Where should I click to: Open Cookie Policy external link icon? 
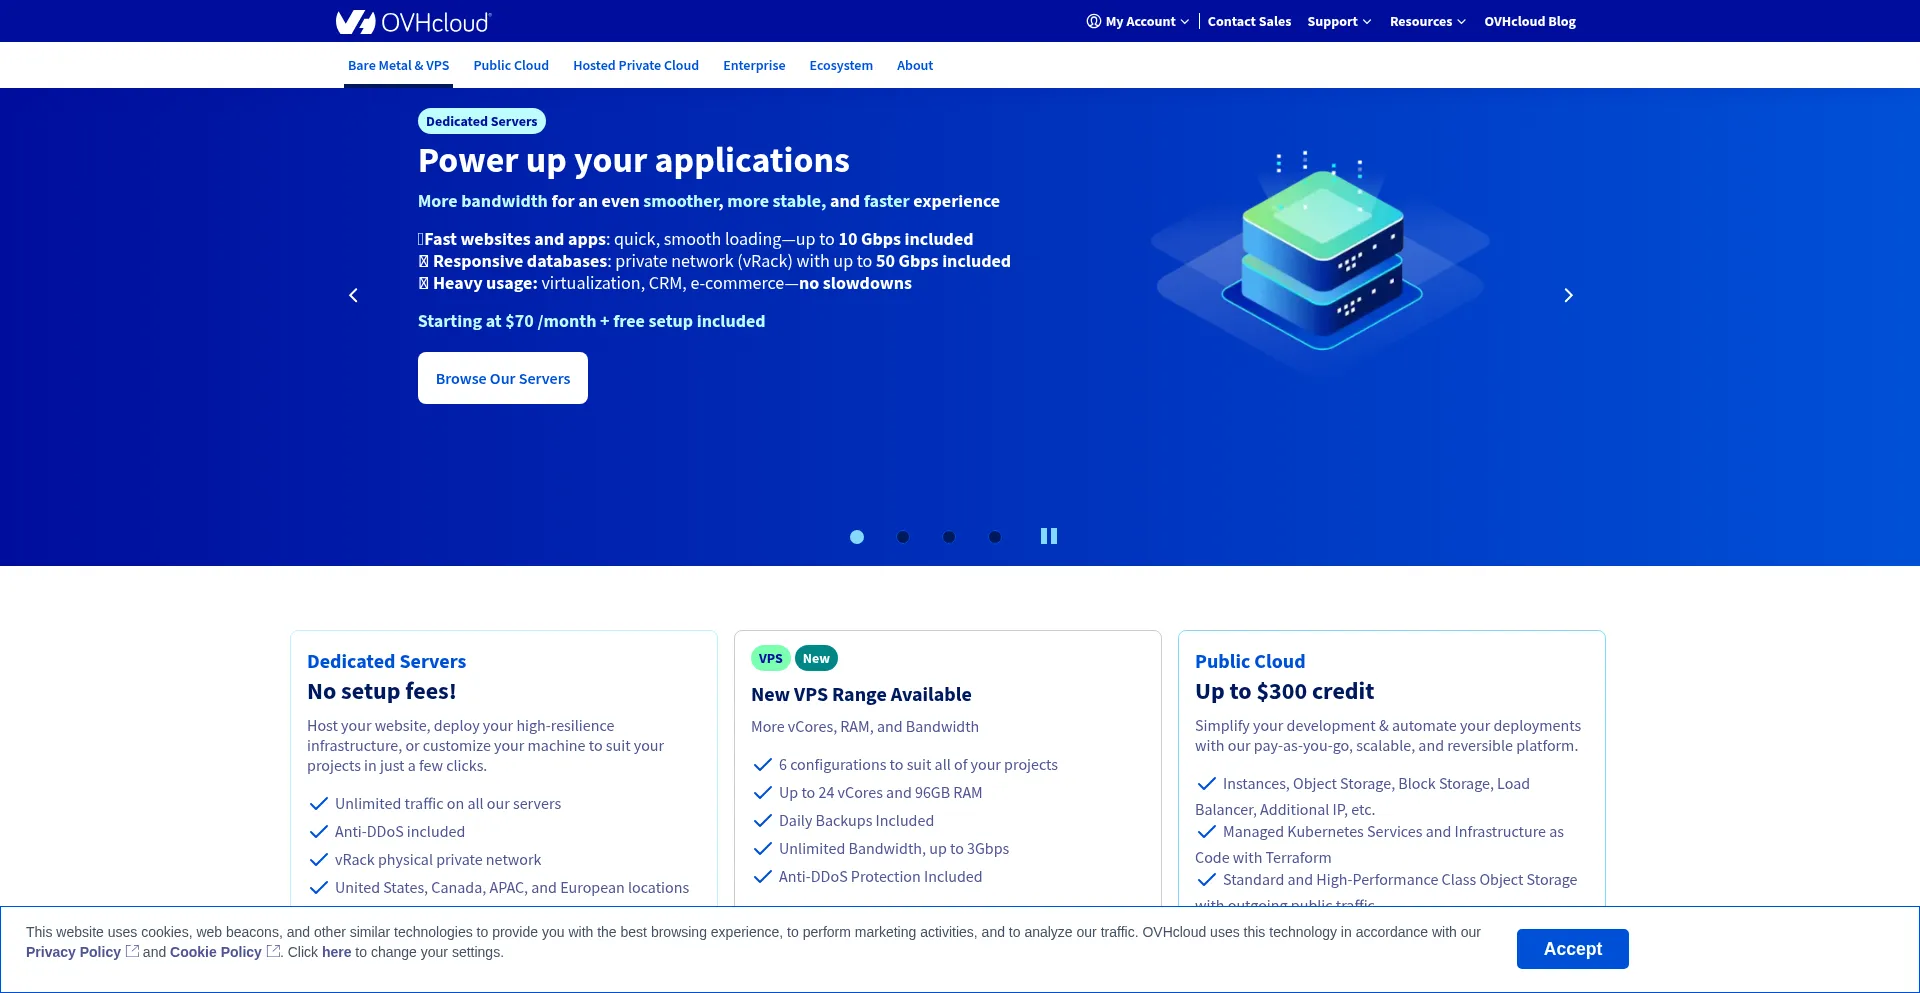[x=273, y=951]
